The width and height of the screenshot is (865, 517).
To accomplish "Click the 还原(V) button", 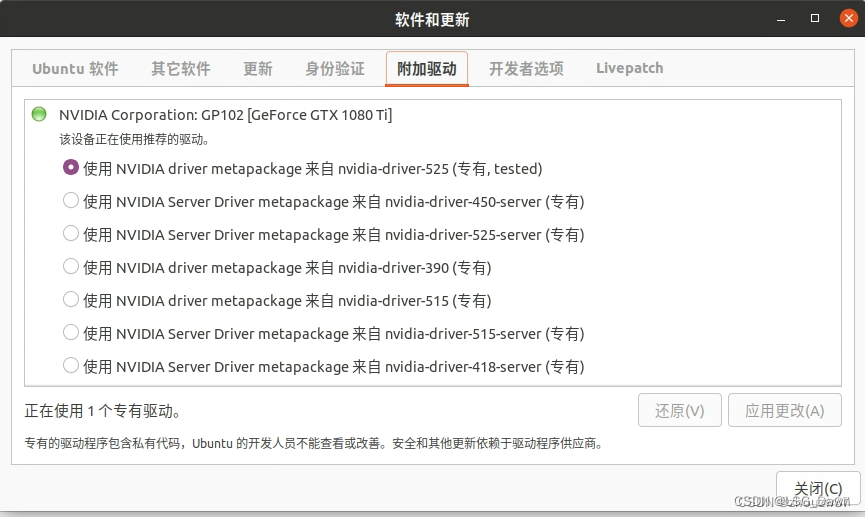I will click(680, 411).
